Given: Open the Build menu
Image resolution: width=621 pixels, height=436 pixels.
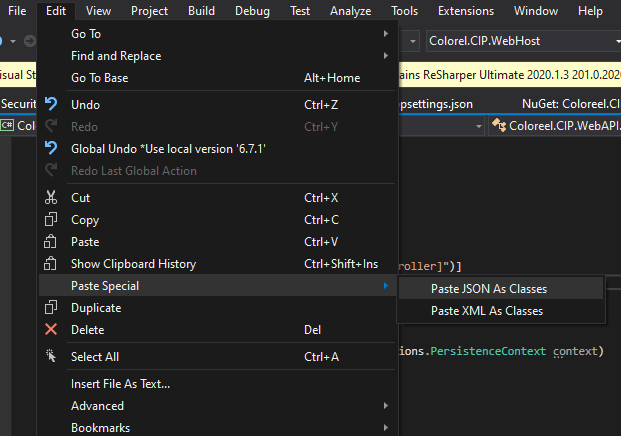Looking at the screenshot, I should 201,11.
